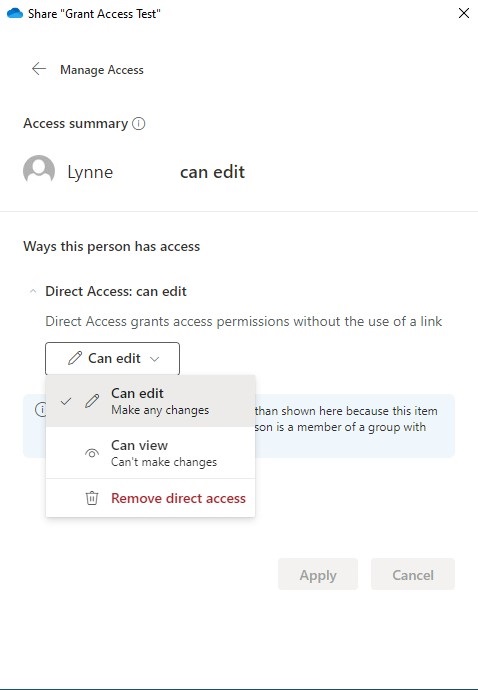This screenshot has width=478, height=690.
Task: Click the info icon in the blue notice banner
Action: point(40,410)
